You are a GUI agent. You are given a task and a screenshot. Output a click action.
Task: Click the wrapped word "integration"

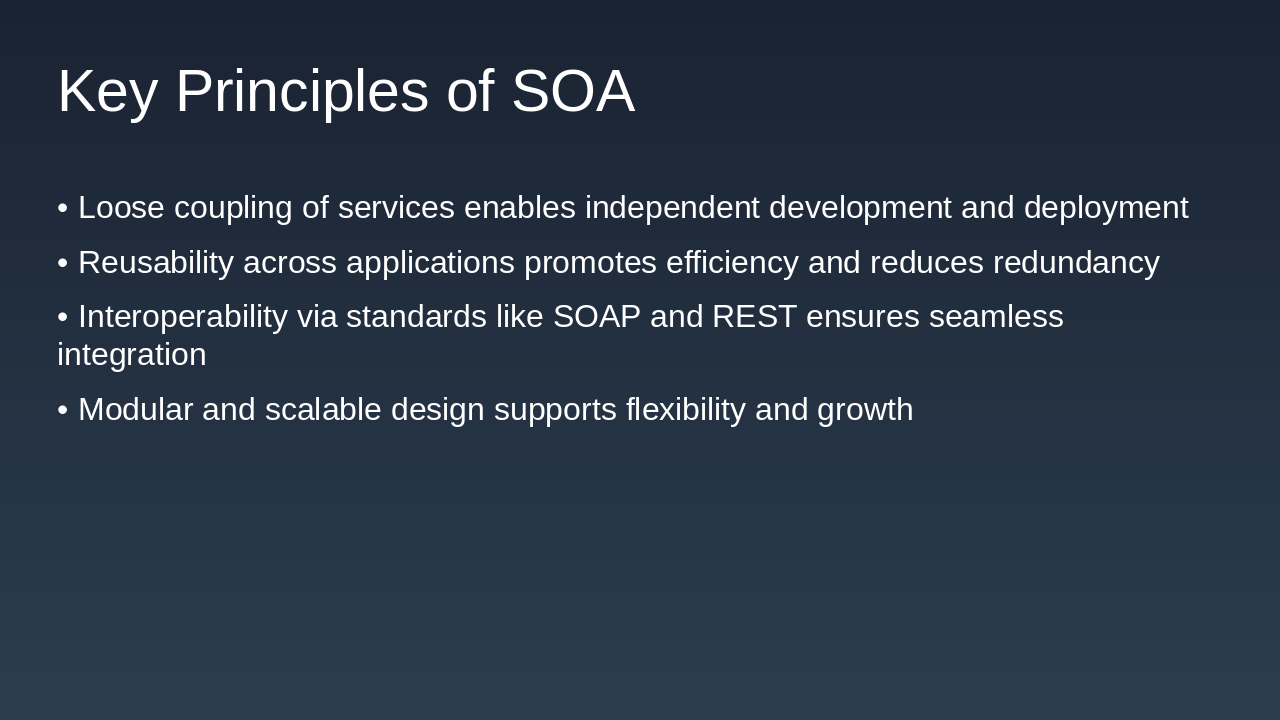(x=132, y=355)
